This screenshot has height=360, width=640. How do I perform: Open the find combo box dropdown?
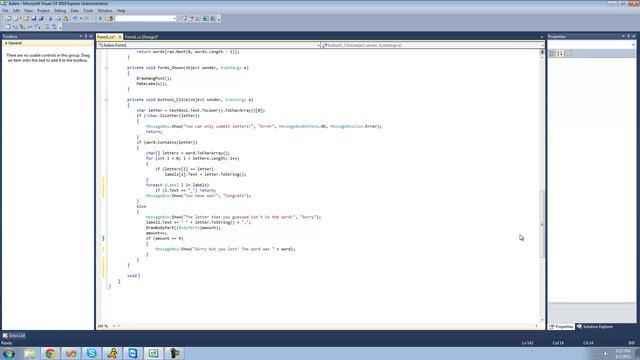point(174,18)
